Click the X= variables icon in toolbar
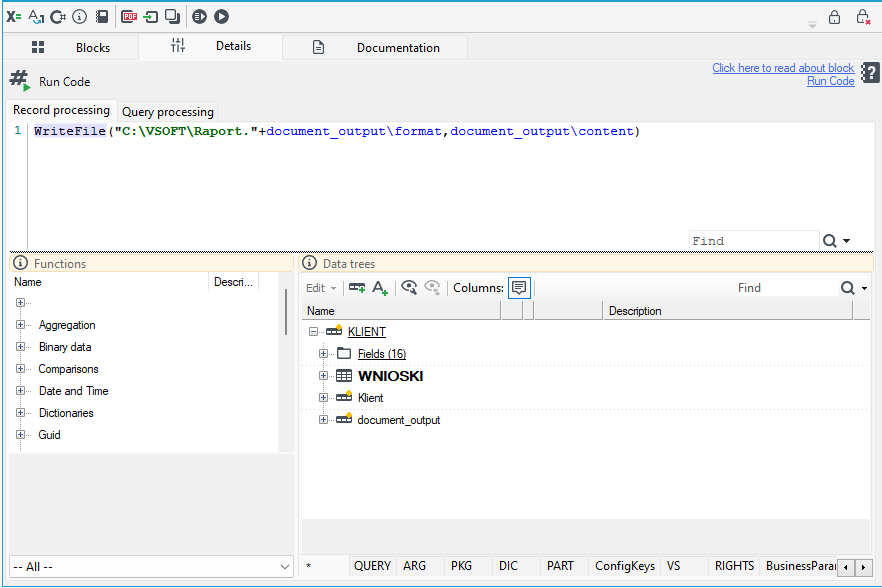This screenshot has height=588, width=882. pos(14,17)
